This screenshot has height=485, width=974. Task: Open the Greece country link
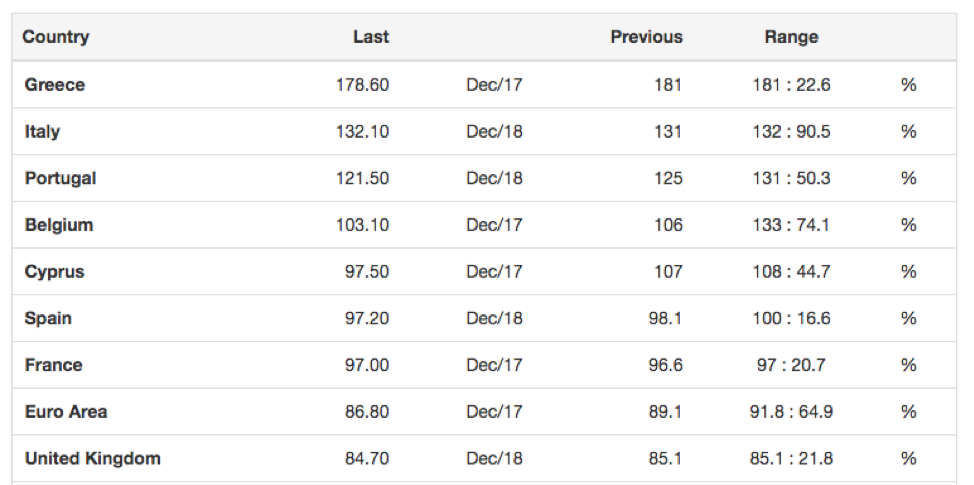(x=55, y=85)
